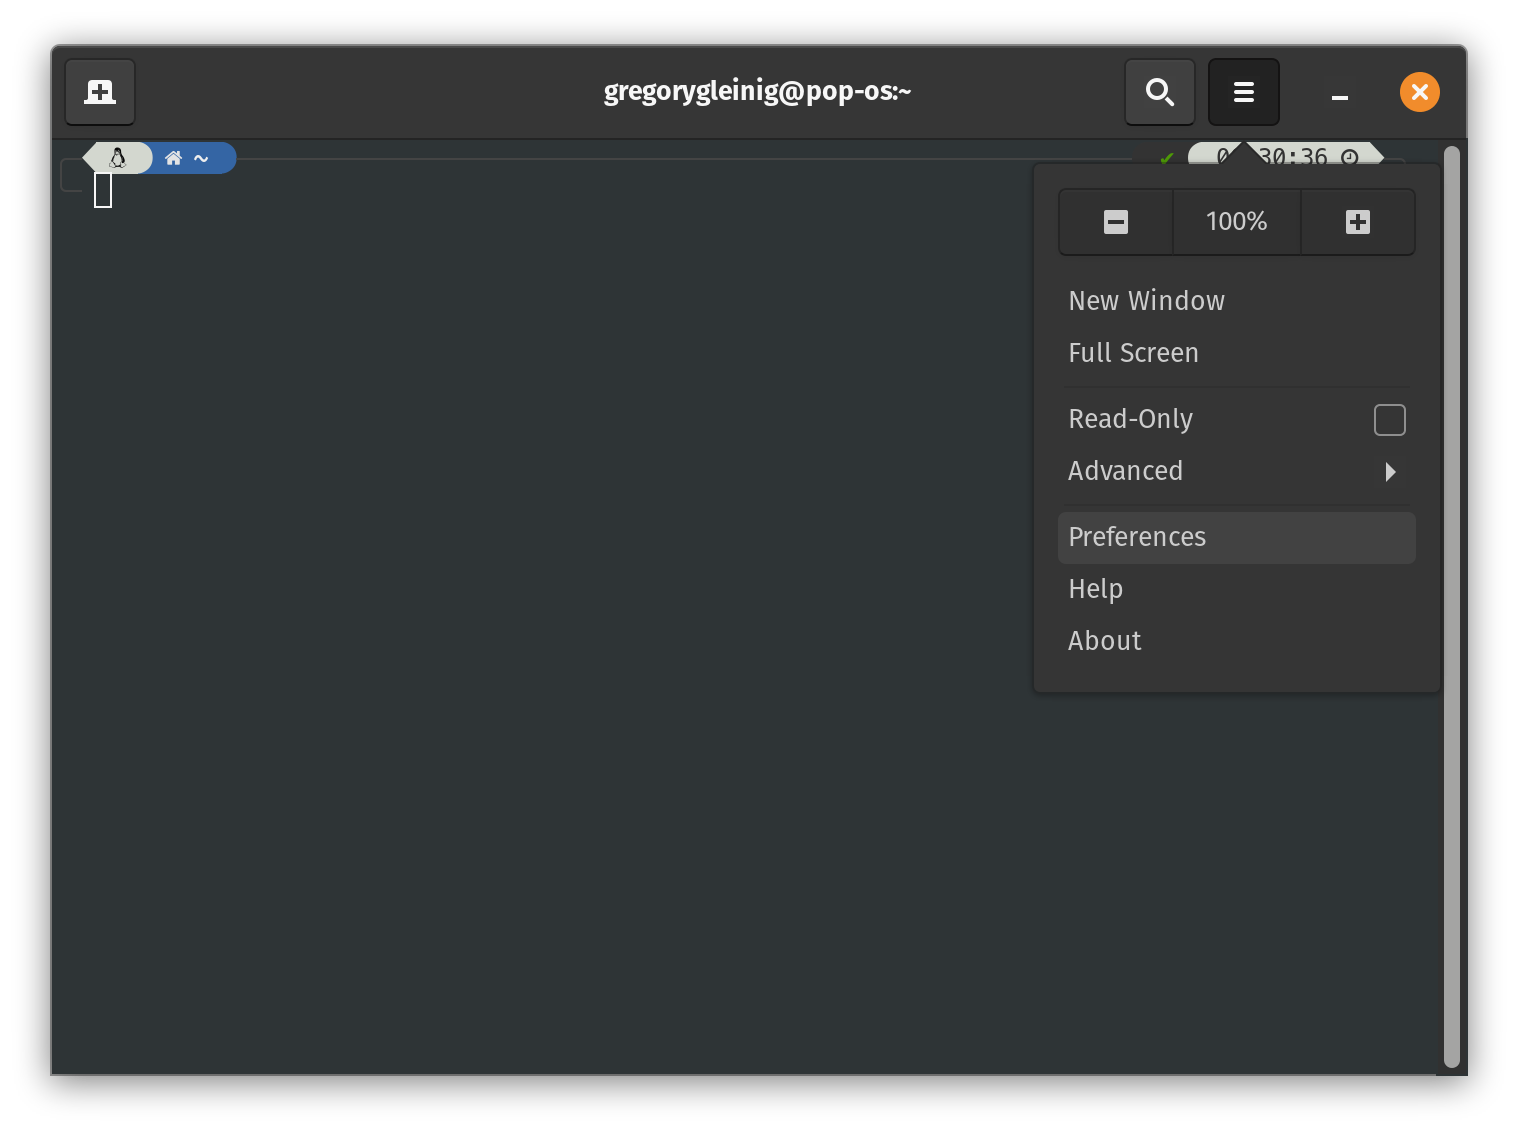Choose Full Screen menu entry
The height and width of the screenshot is (1132, 1518).
point(1133,353)
